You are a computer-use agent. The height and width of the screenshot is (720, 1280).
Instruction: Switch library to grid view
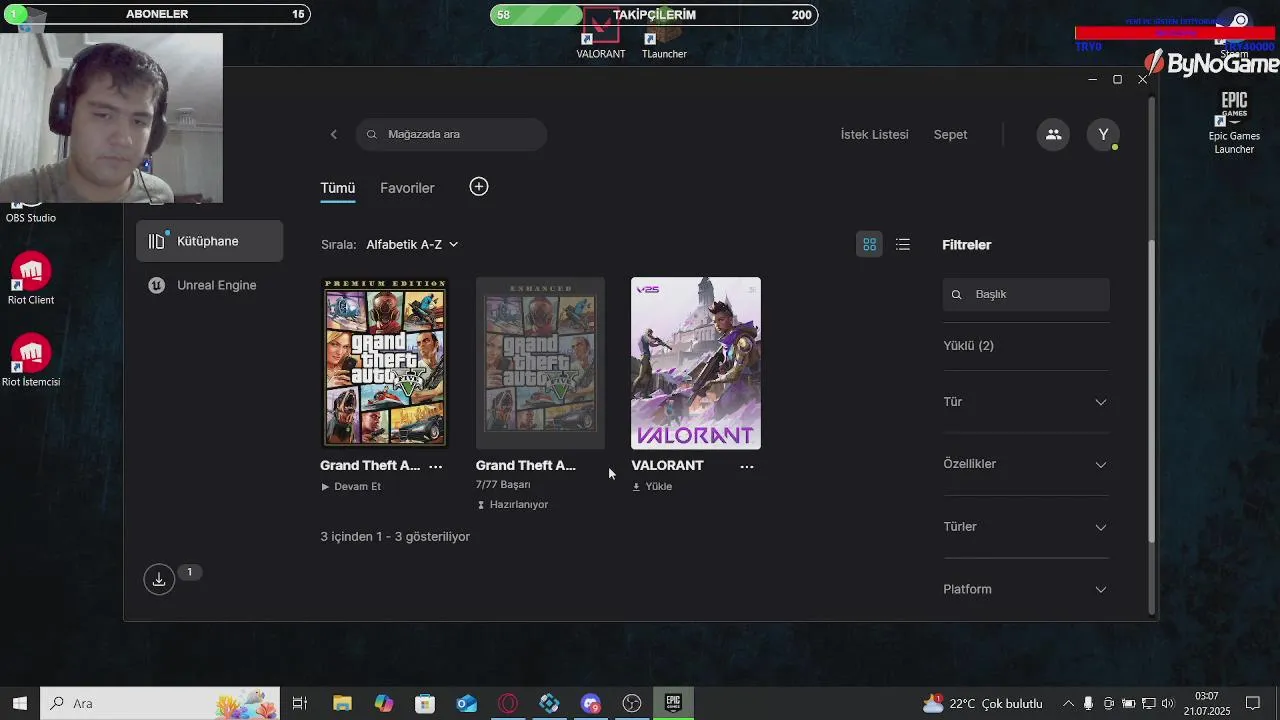[x=870, y=244]
